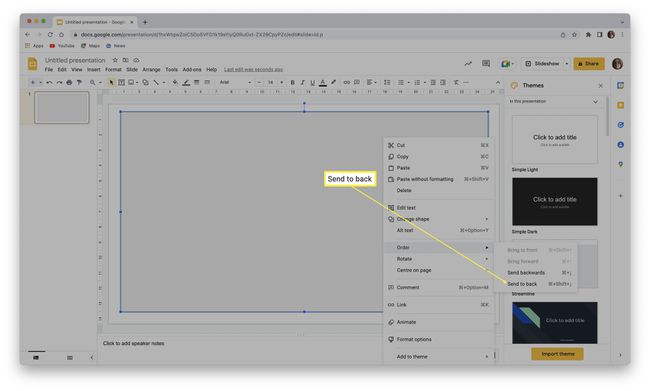Screen dimensions: 650x391
Task: Click the add comment toolbar icon
Action: 357,83
